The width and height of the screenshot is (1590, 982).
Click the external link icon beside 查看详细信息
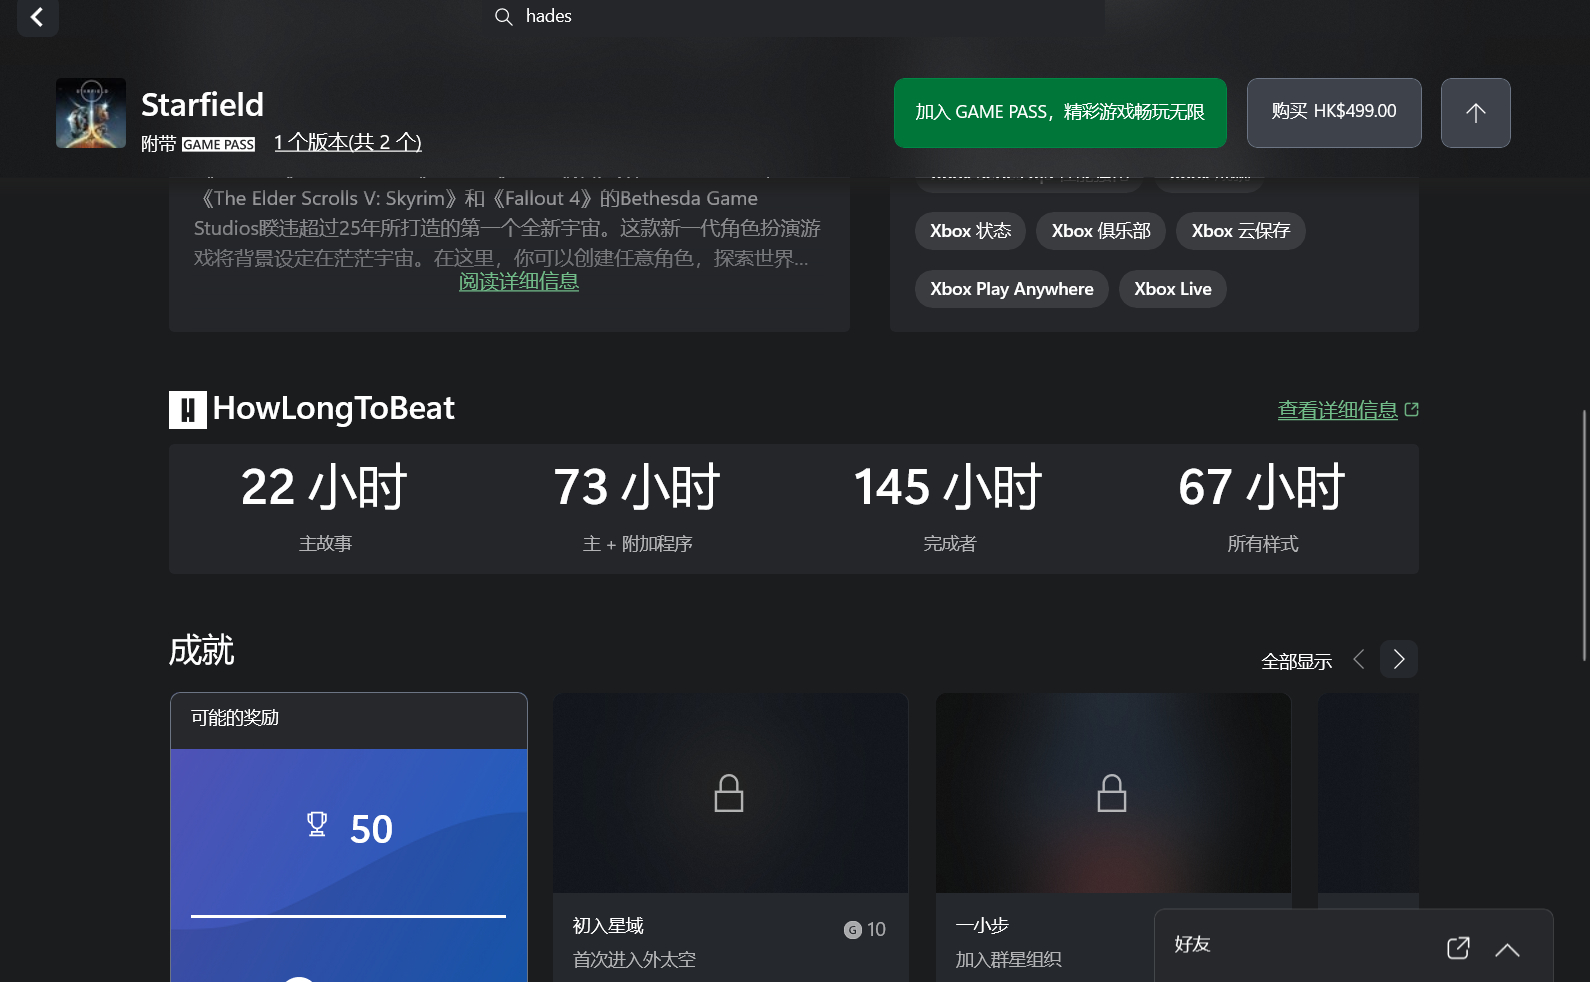pyautogui.click(x=1412, y=410)
